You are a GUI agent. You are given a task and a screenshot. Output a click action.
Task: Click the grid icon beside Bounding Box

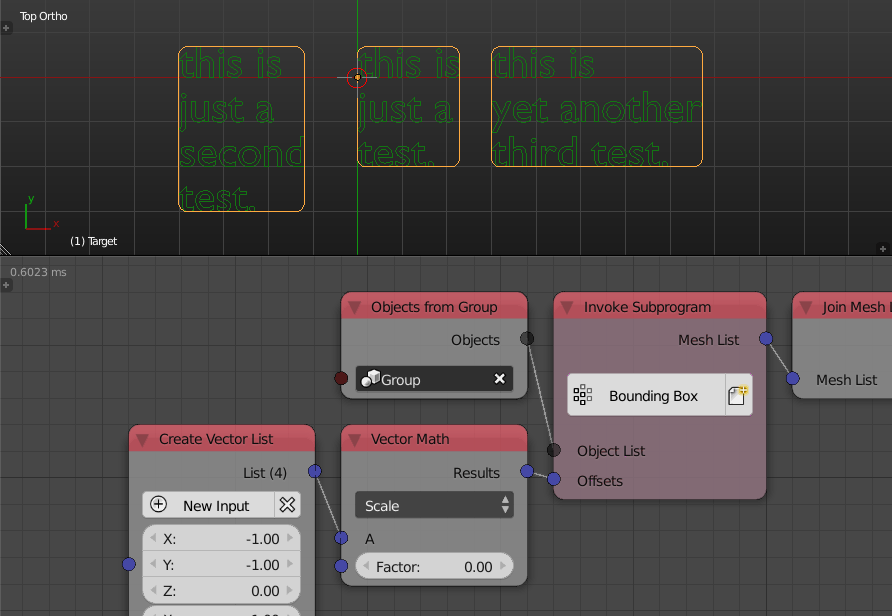point(583,394)
